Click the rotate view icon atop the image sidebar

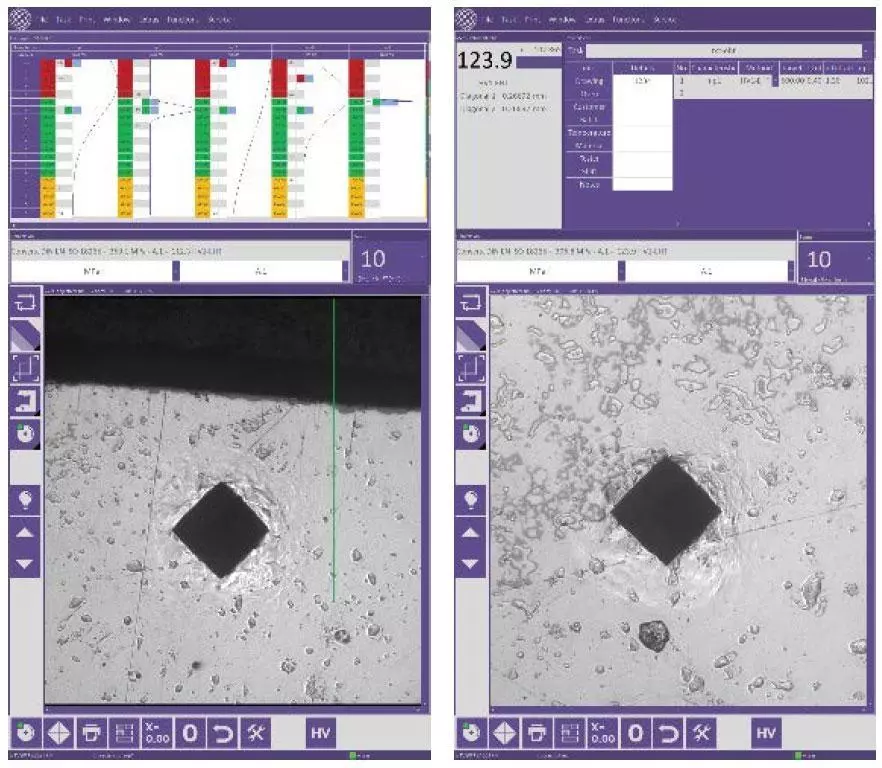point(24,300)
